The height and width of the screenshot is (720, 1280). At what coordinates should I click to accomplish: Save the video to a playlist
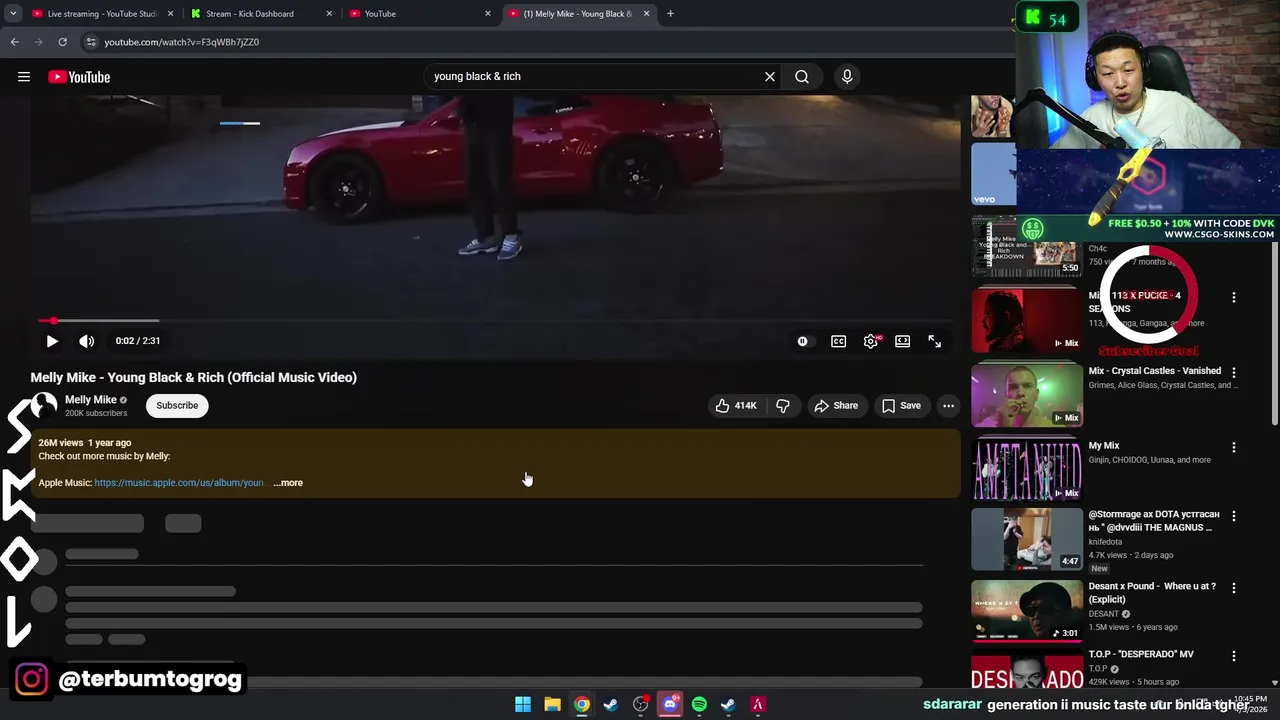(x=901, y=405)
